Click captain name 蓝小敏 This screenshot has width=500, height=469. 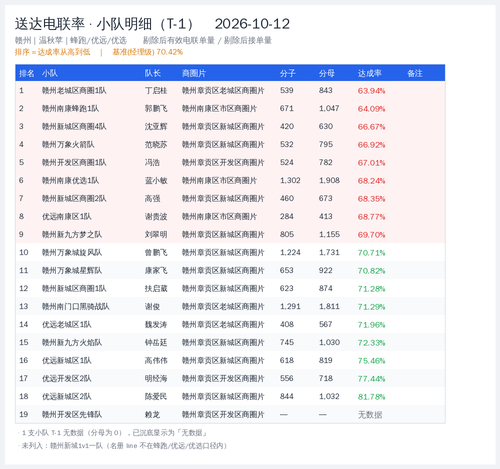pyautogui.click(x=156, y=180)
